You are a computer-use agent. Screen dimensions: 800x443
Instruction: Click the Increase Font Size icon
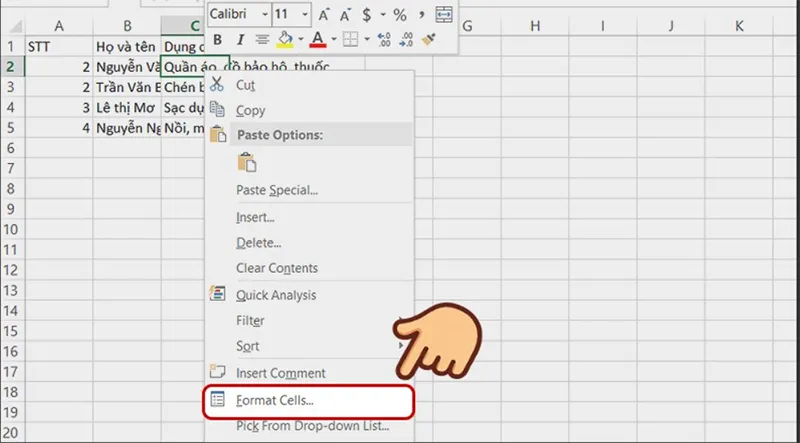(x=325, y=14)
